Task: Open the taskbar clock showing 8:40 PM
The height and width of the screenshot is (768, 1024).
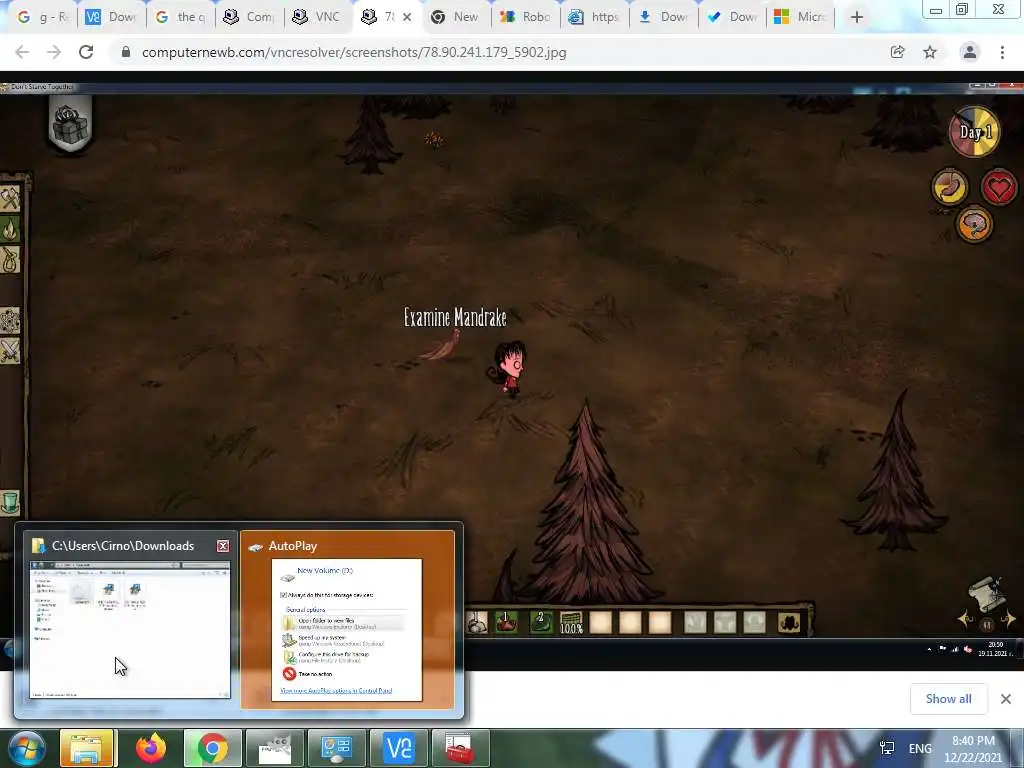Action: [973, 748]
